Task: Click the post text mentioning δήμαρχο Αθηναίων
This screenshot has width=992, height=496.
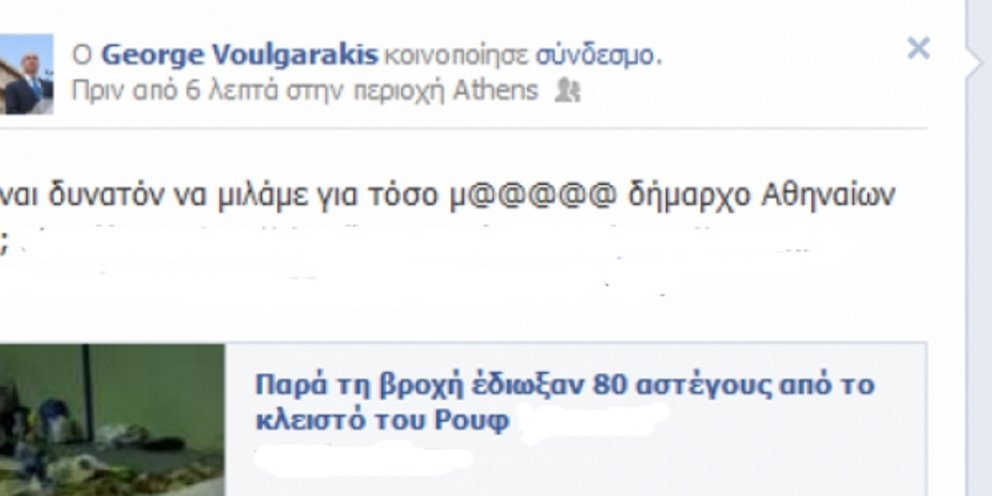Action: point(448,196)
